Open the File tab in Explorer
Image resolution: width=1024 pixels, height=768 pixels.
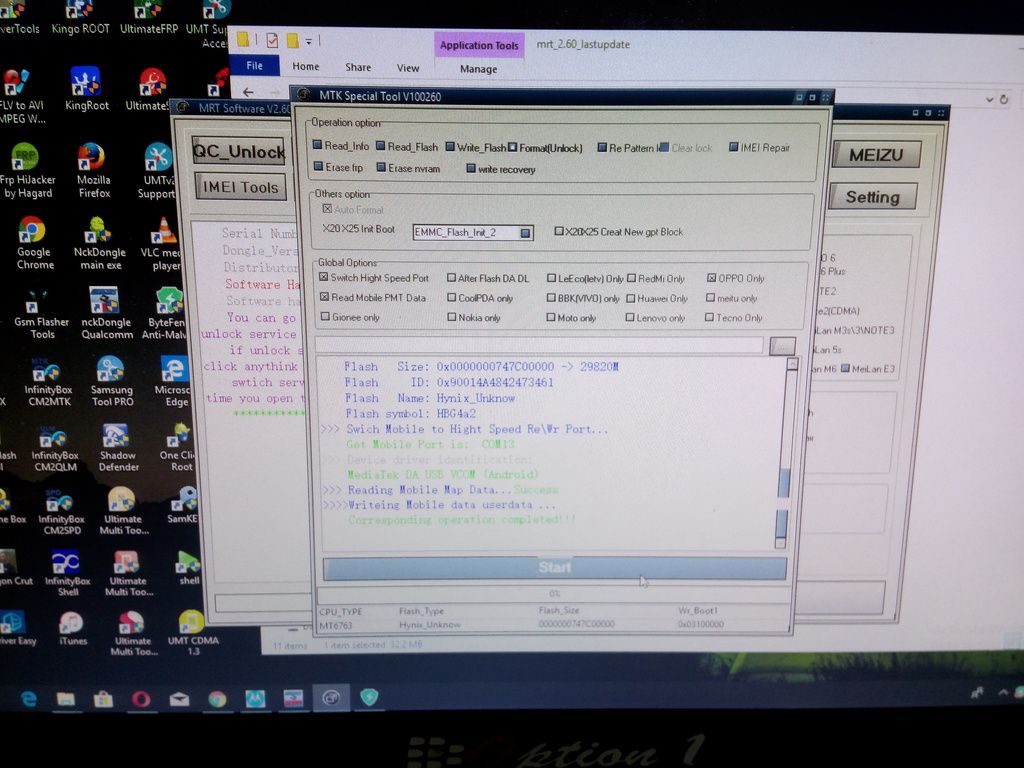click(x=254, y=67)
